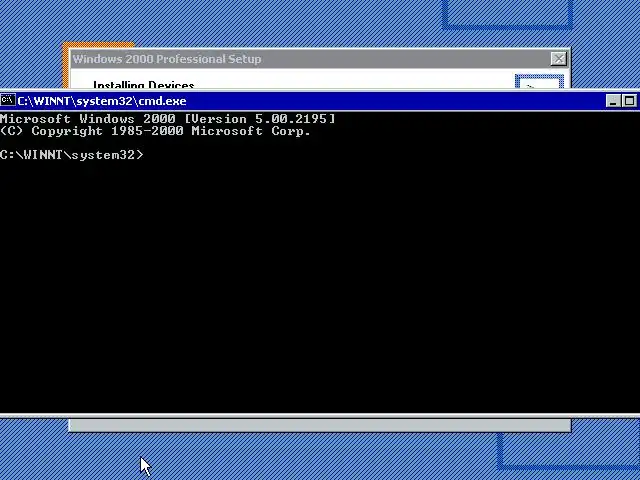Click the 'Installing Devices' heading in Setup

(144, 84)
